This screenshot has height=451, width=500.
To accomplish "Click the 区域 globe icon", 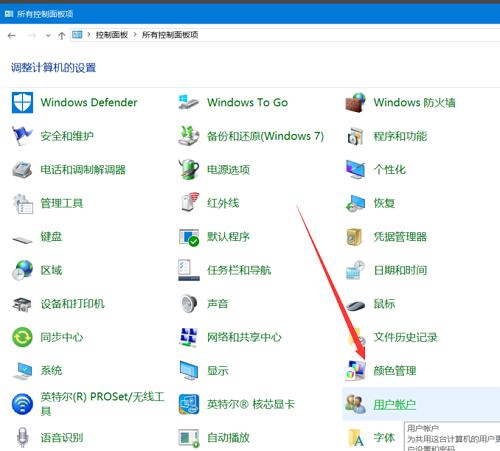I will [22, 270].
